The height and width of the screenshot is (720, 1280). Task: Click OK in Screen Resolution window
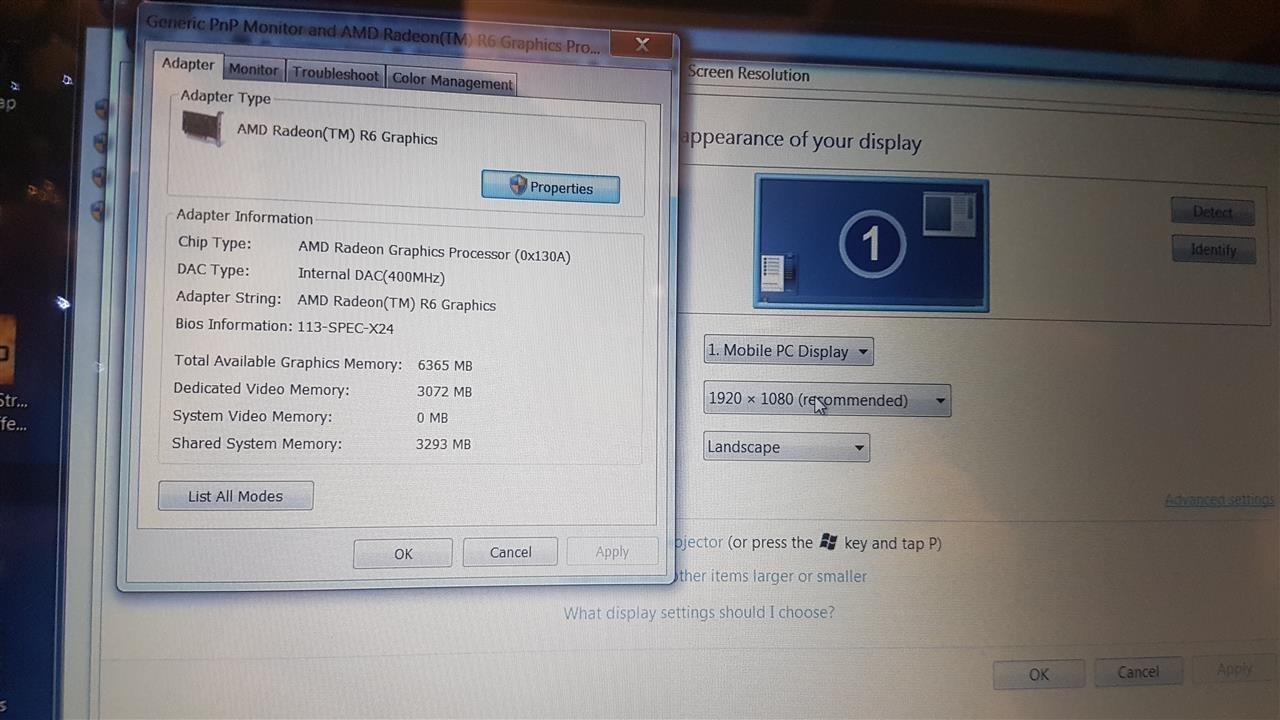point(1039,674)
